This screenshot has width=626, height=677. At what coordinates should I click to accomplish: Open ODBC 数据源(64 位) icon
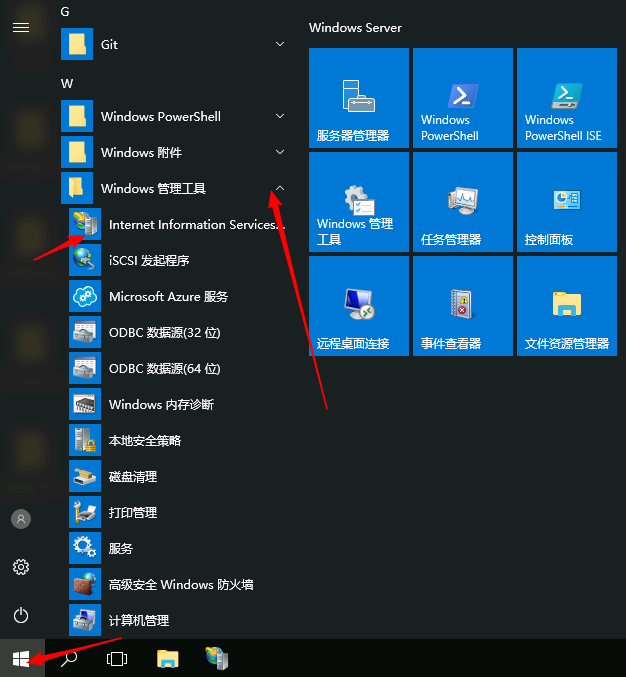coord(85,368)
